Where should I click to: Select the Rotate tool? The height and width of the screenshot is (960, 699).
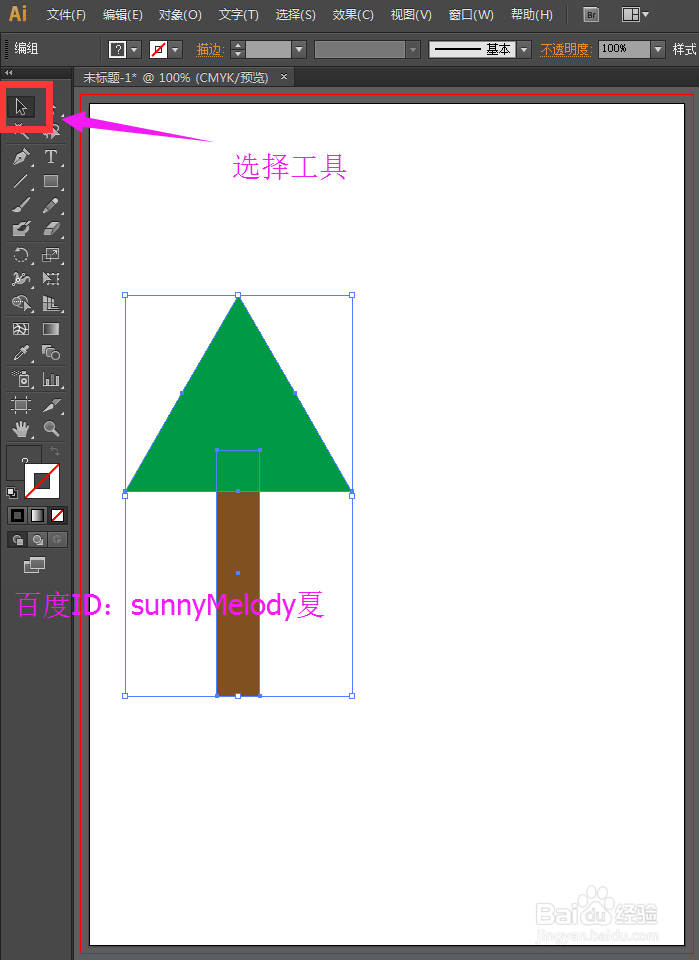(x=21, y=255)
